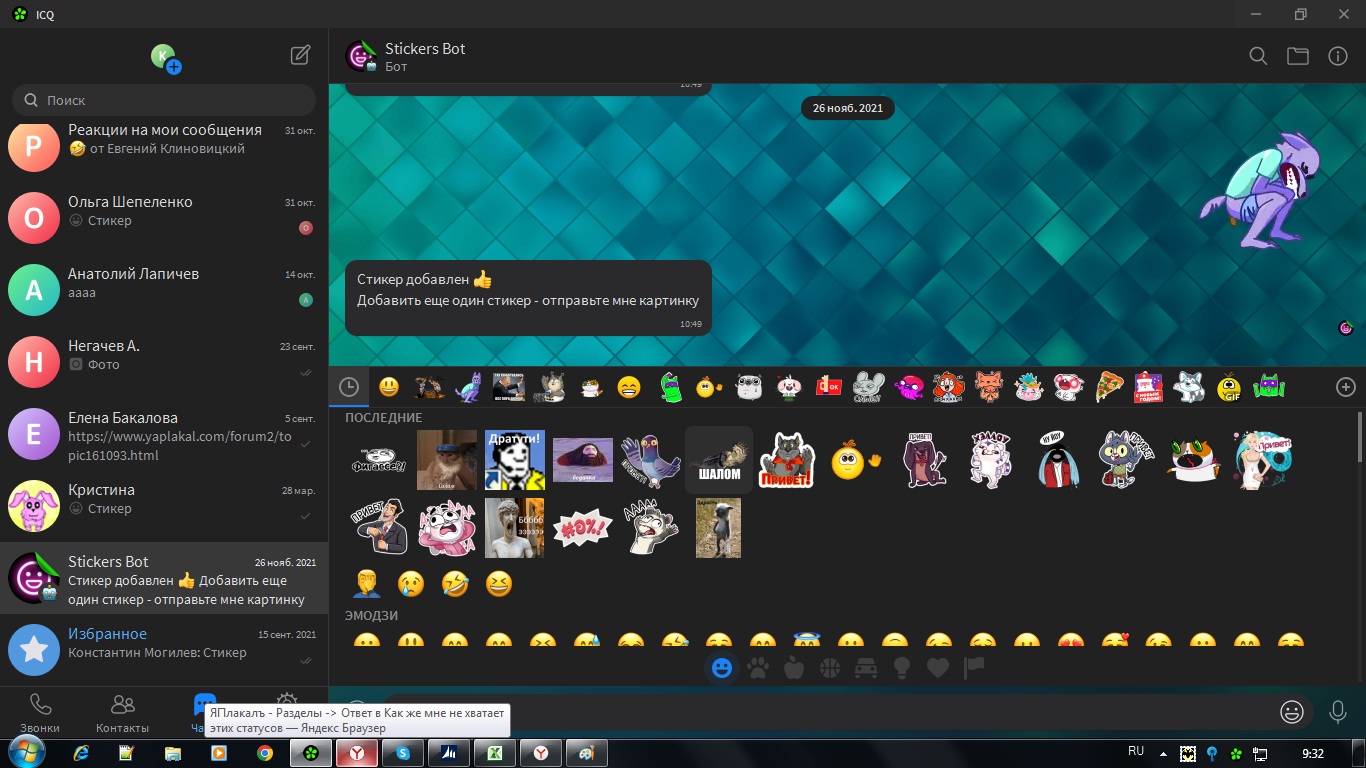Open chat with Елена Бакалова
1366x768 pixels.
[x=164, y=434]
